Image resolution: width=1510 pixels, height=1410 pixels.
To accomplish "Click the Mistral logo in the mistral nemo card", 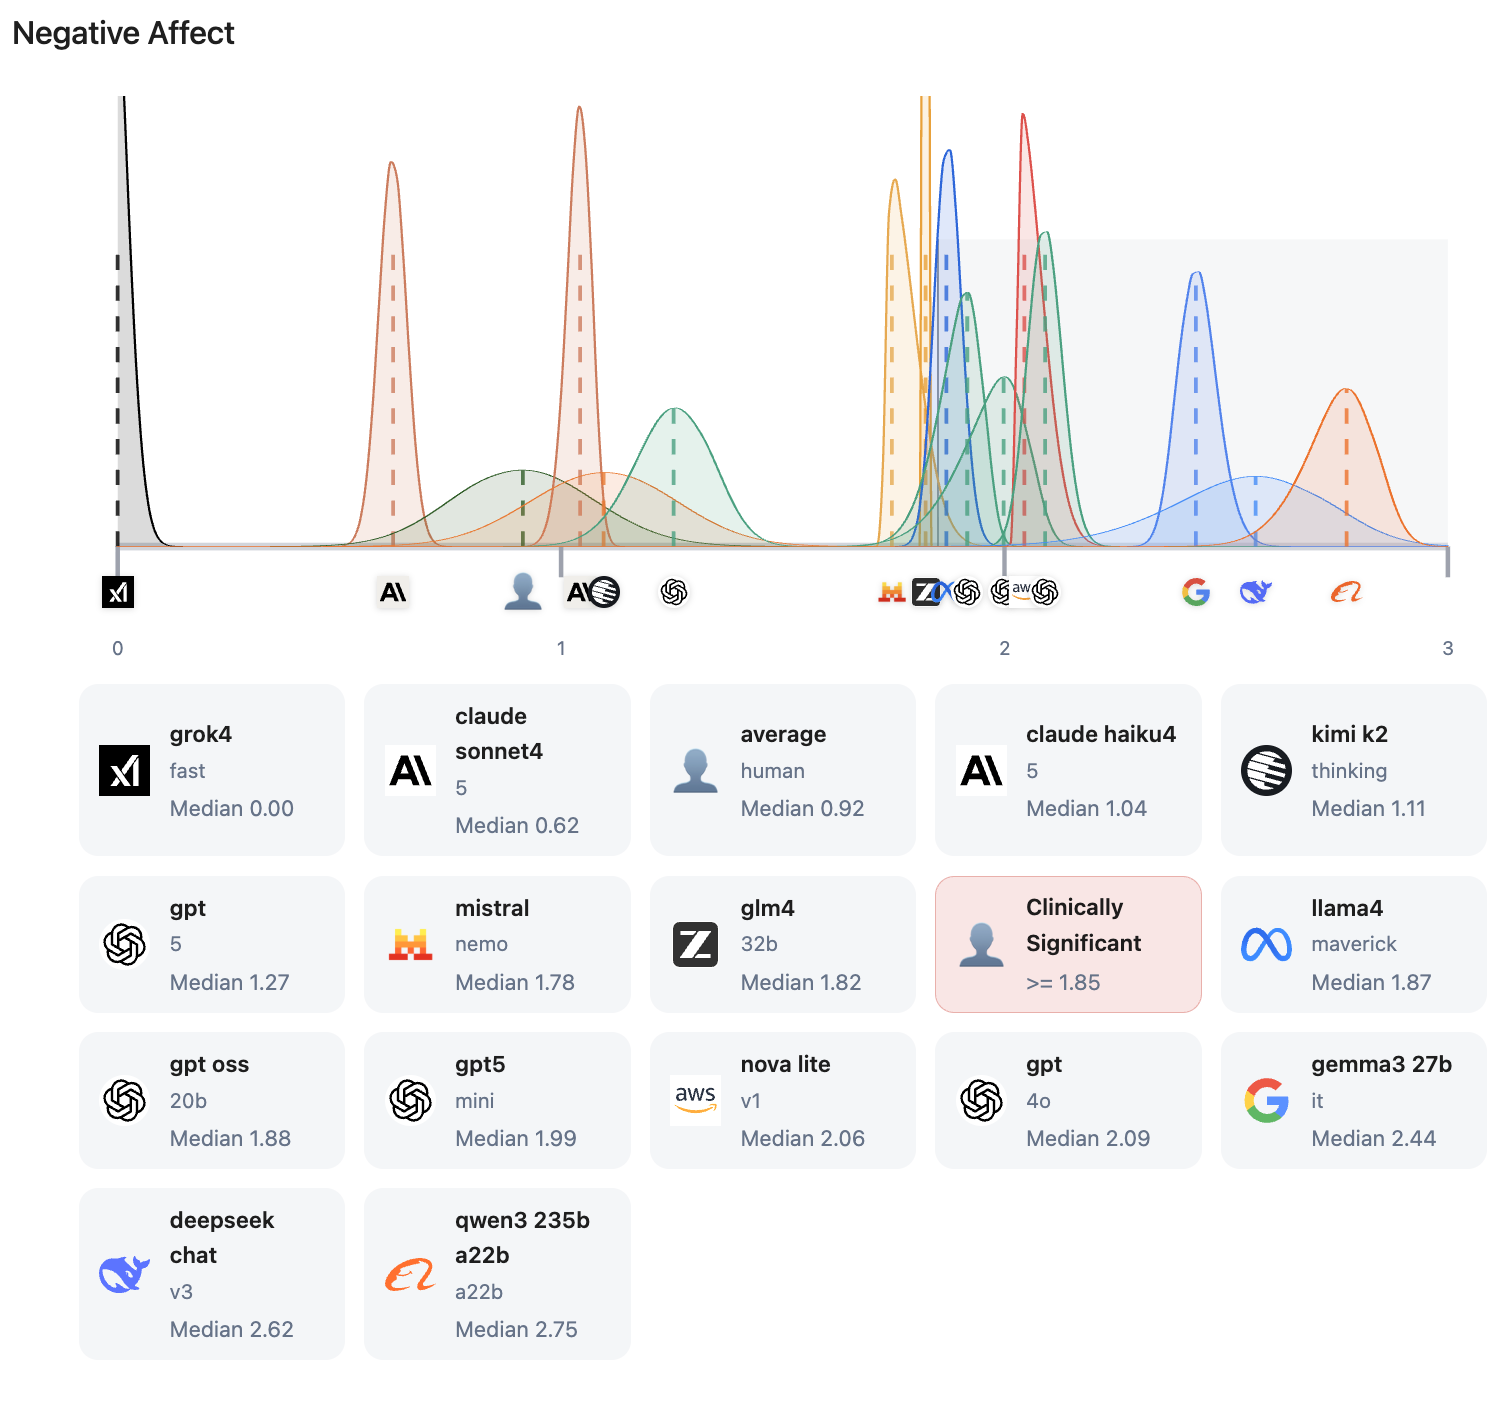I will tap(410, 944).
